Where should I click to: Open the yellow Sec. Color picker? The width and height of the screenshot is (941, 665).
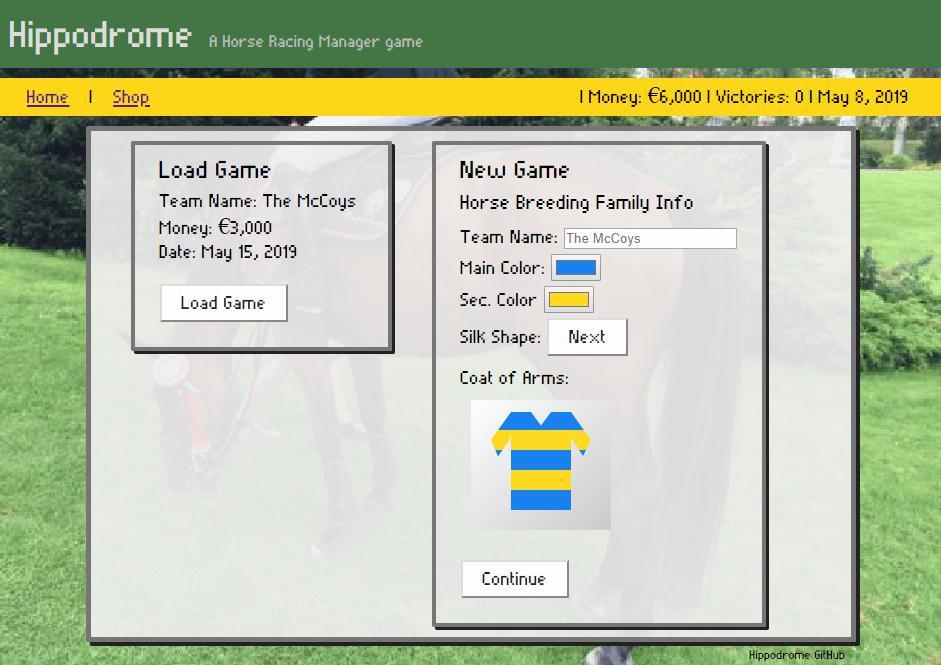568,299
